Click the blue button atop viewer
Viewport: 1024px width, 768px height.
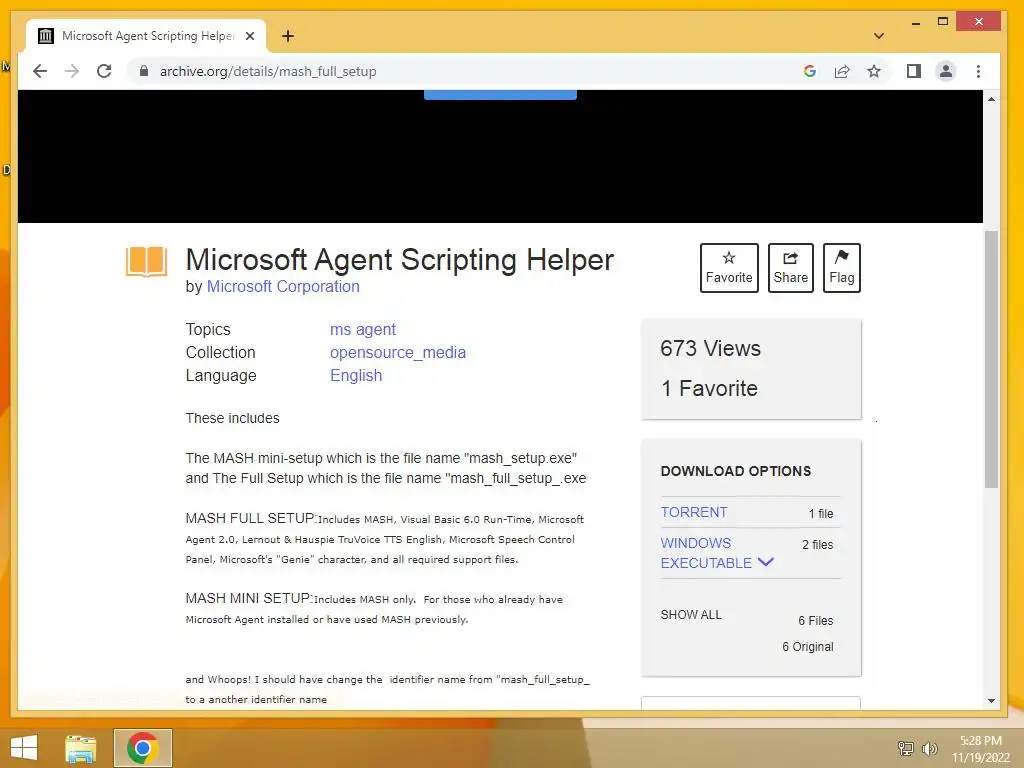(x=500, y=95)
